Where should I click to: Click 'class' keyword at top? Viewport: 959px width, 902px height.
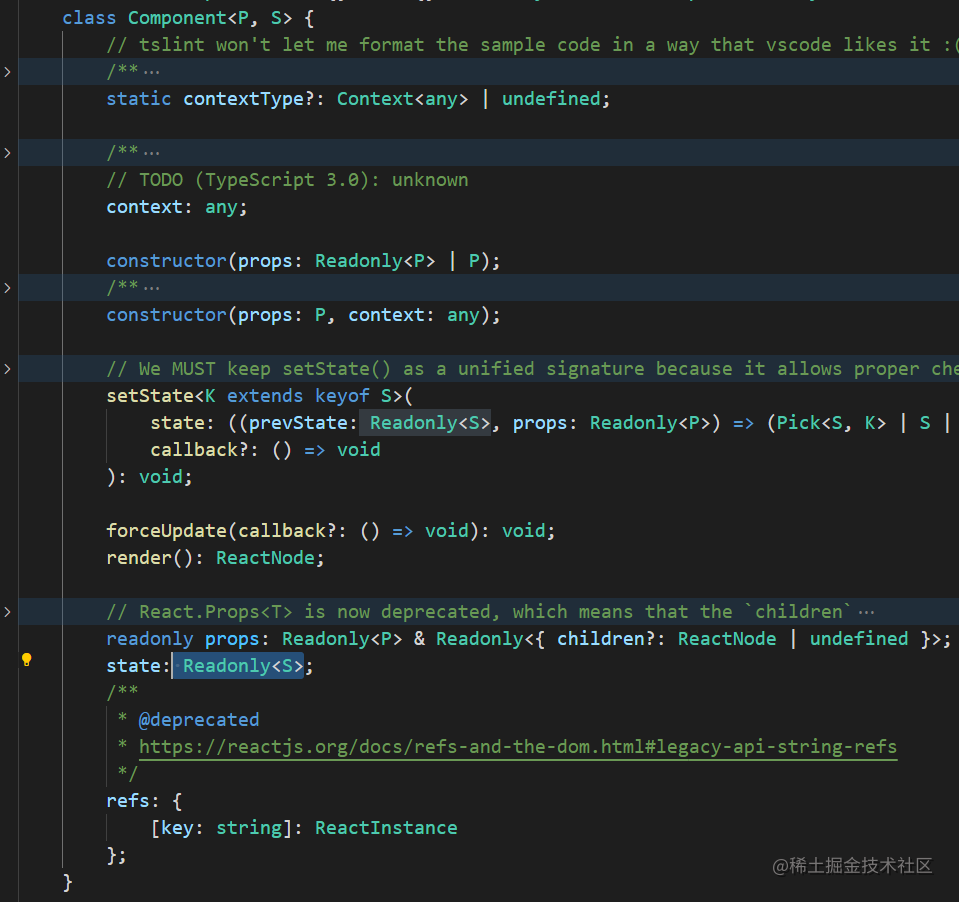pos(89,18)
